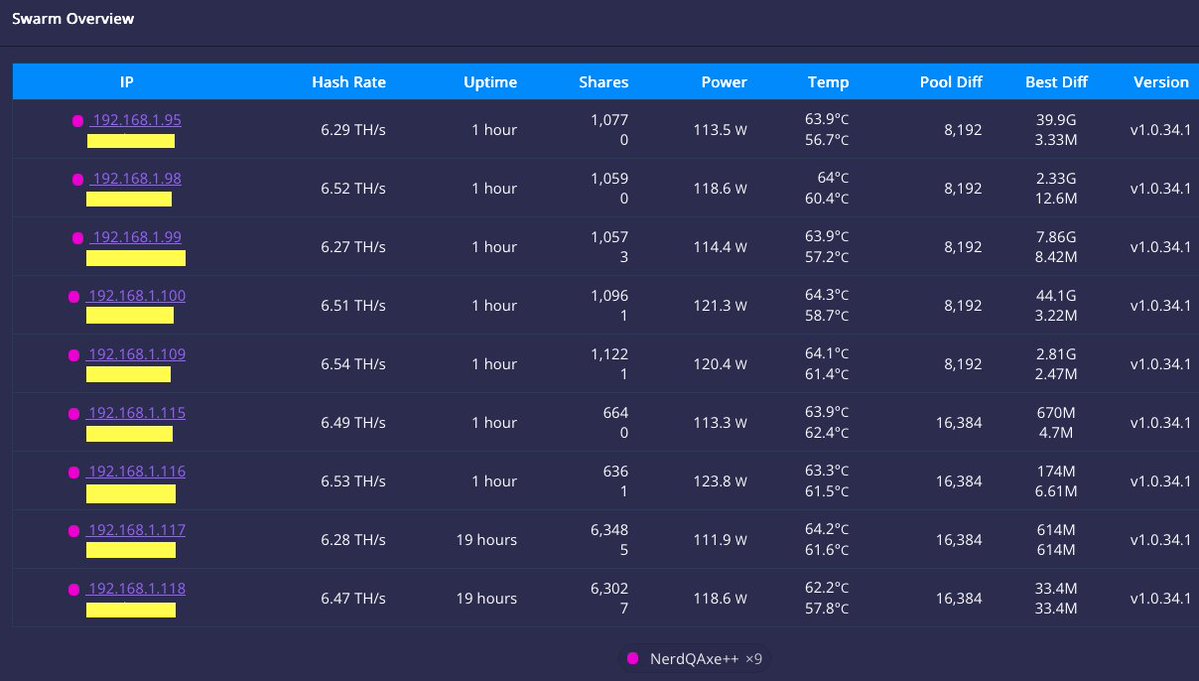Click power value 111.9 W
Image resolution: width=1199 pixels, height=681 pixels.
pos(720,540)
